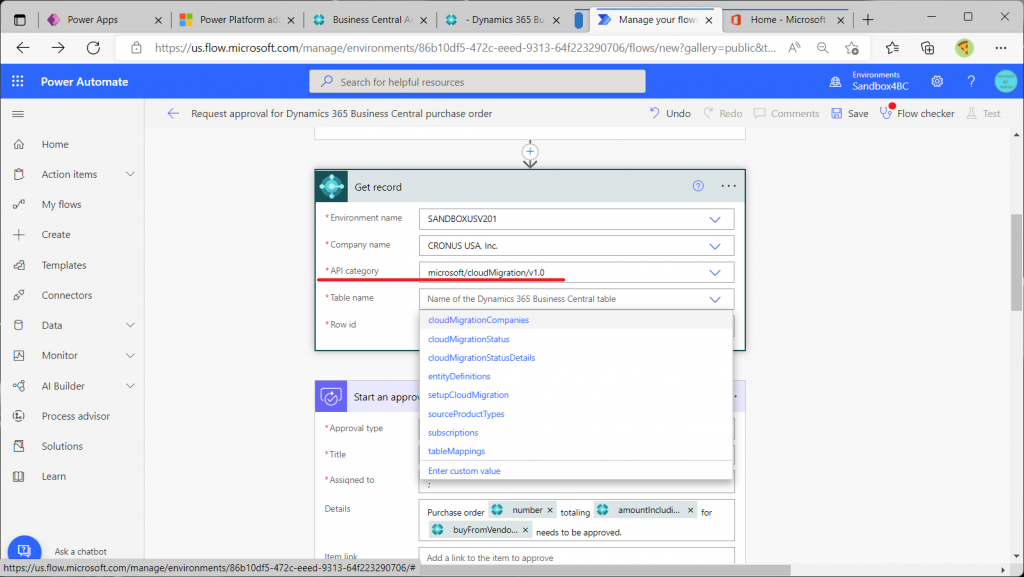Screen dimensions: 1024x577
Task: Switch to the Business Central Admin tab
Action: click(x=370, y=20)
